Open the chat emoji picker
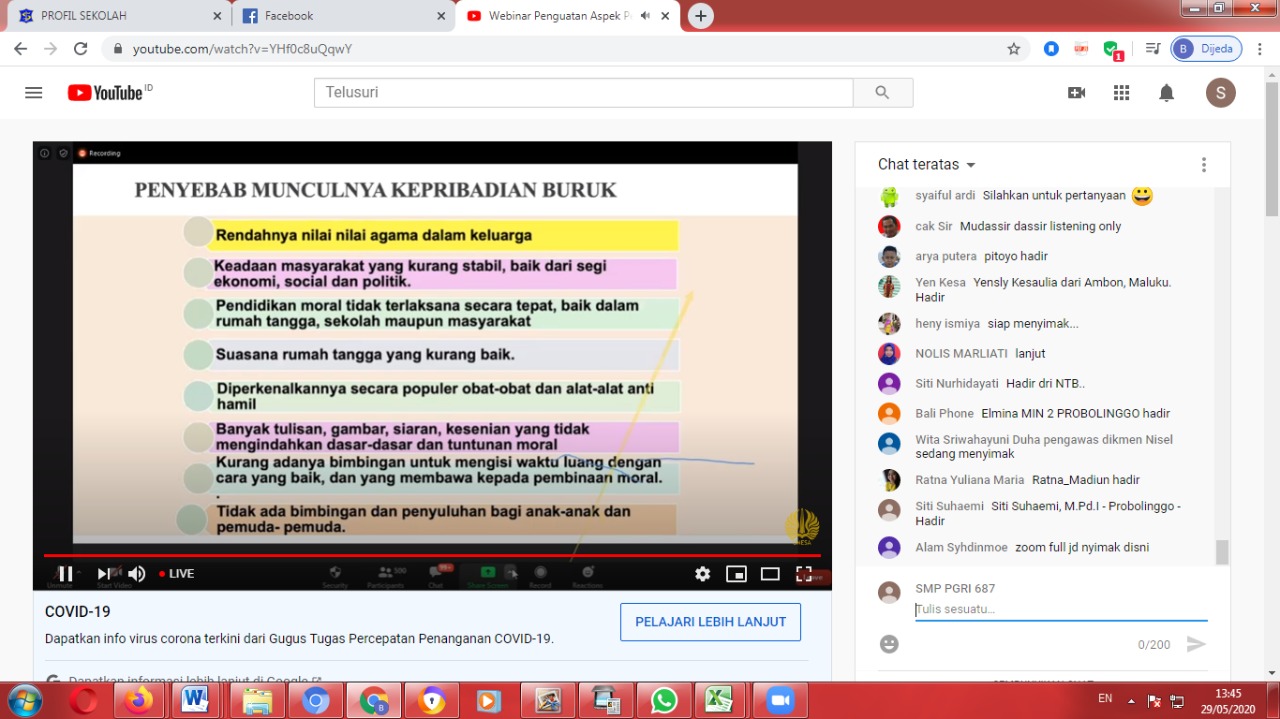This screenshot has width=1280, height=719. click(x=889, y=644)
